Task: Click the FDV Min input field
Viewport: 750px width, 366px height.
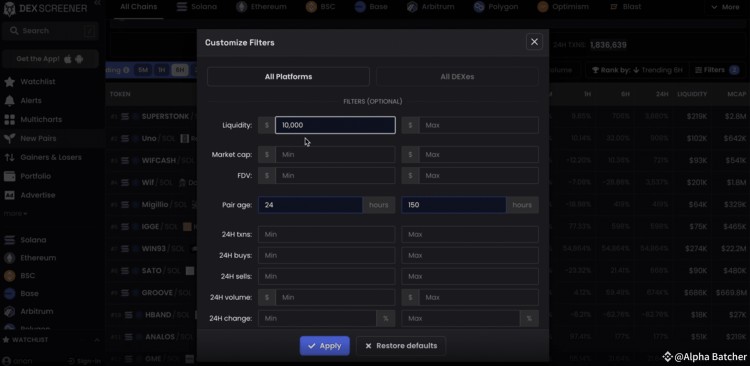Action: click(335, 176)
